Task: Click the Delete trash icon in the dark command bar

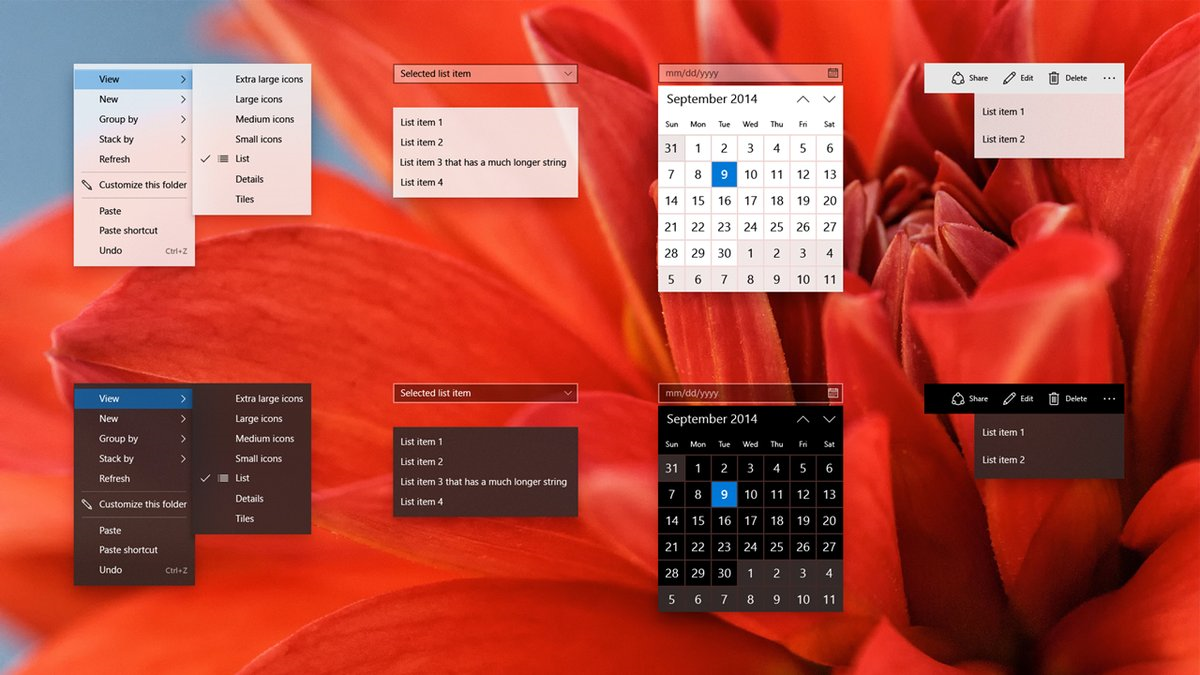Action: tap(1053, 398)
